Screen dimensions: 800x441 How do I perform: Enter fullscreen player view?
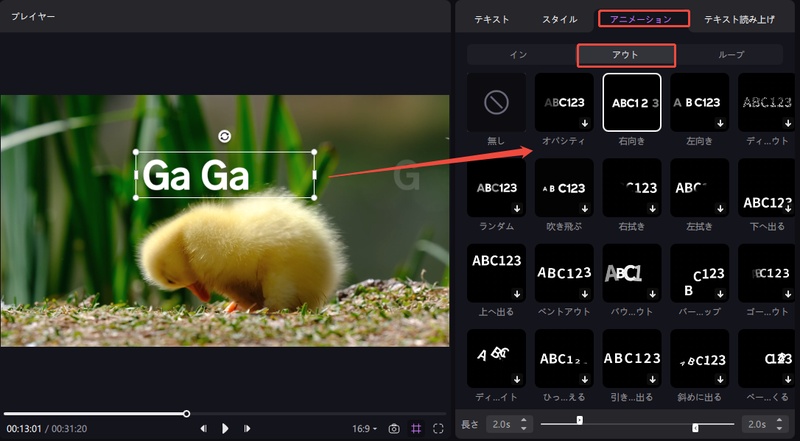point(438,429)
